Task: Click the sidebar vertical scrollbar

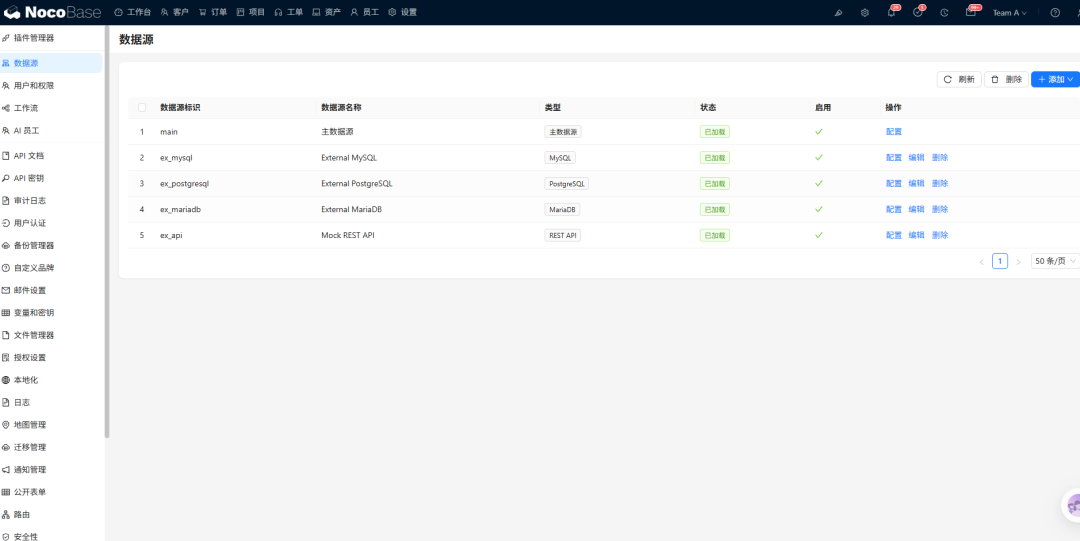Action: point(107,232)
